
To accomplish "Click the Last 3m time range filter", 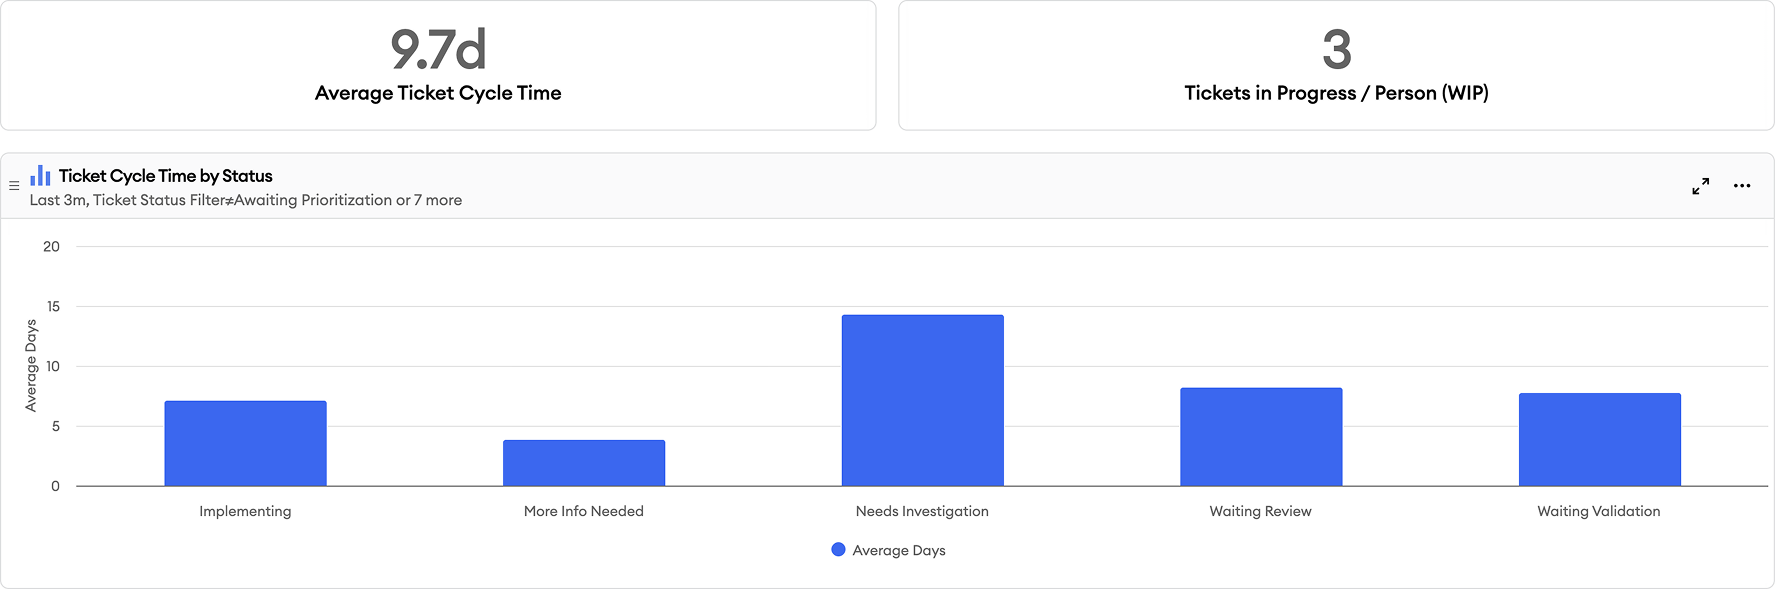I will (x=58, y=200).
